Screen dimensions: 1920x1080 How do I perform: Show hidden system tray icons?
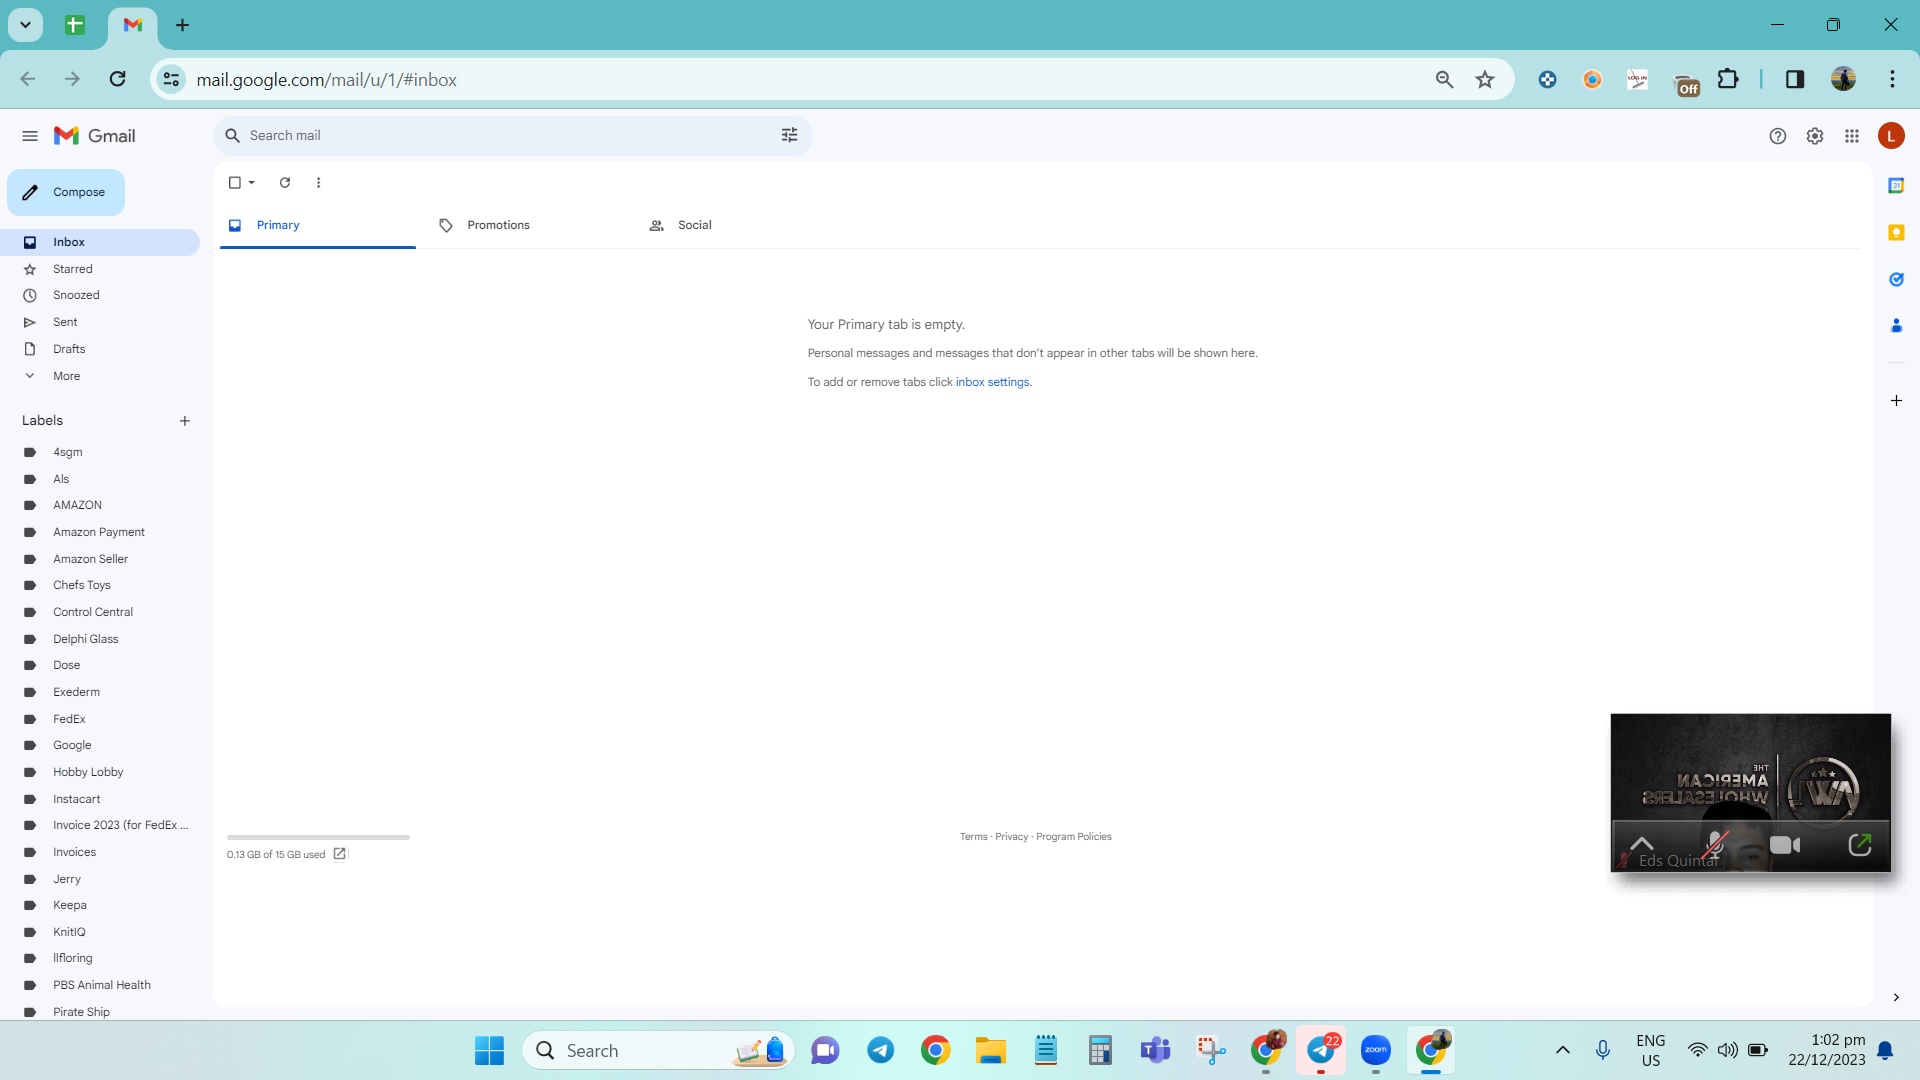pos(1563,1050)
